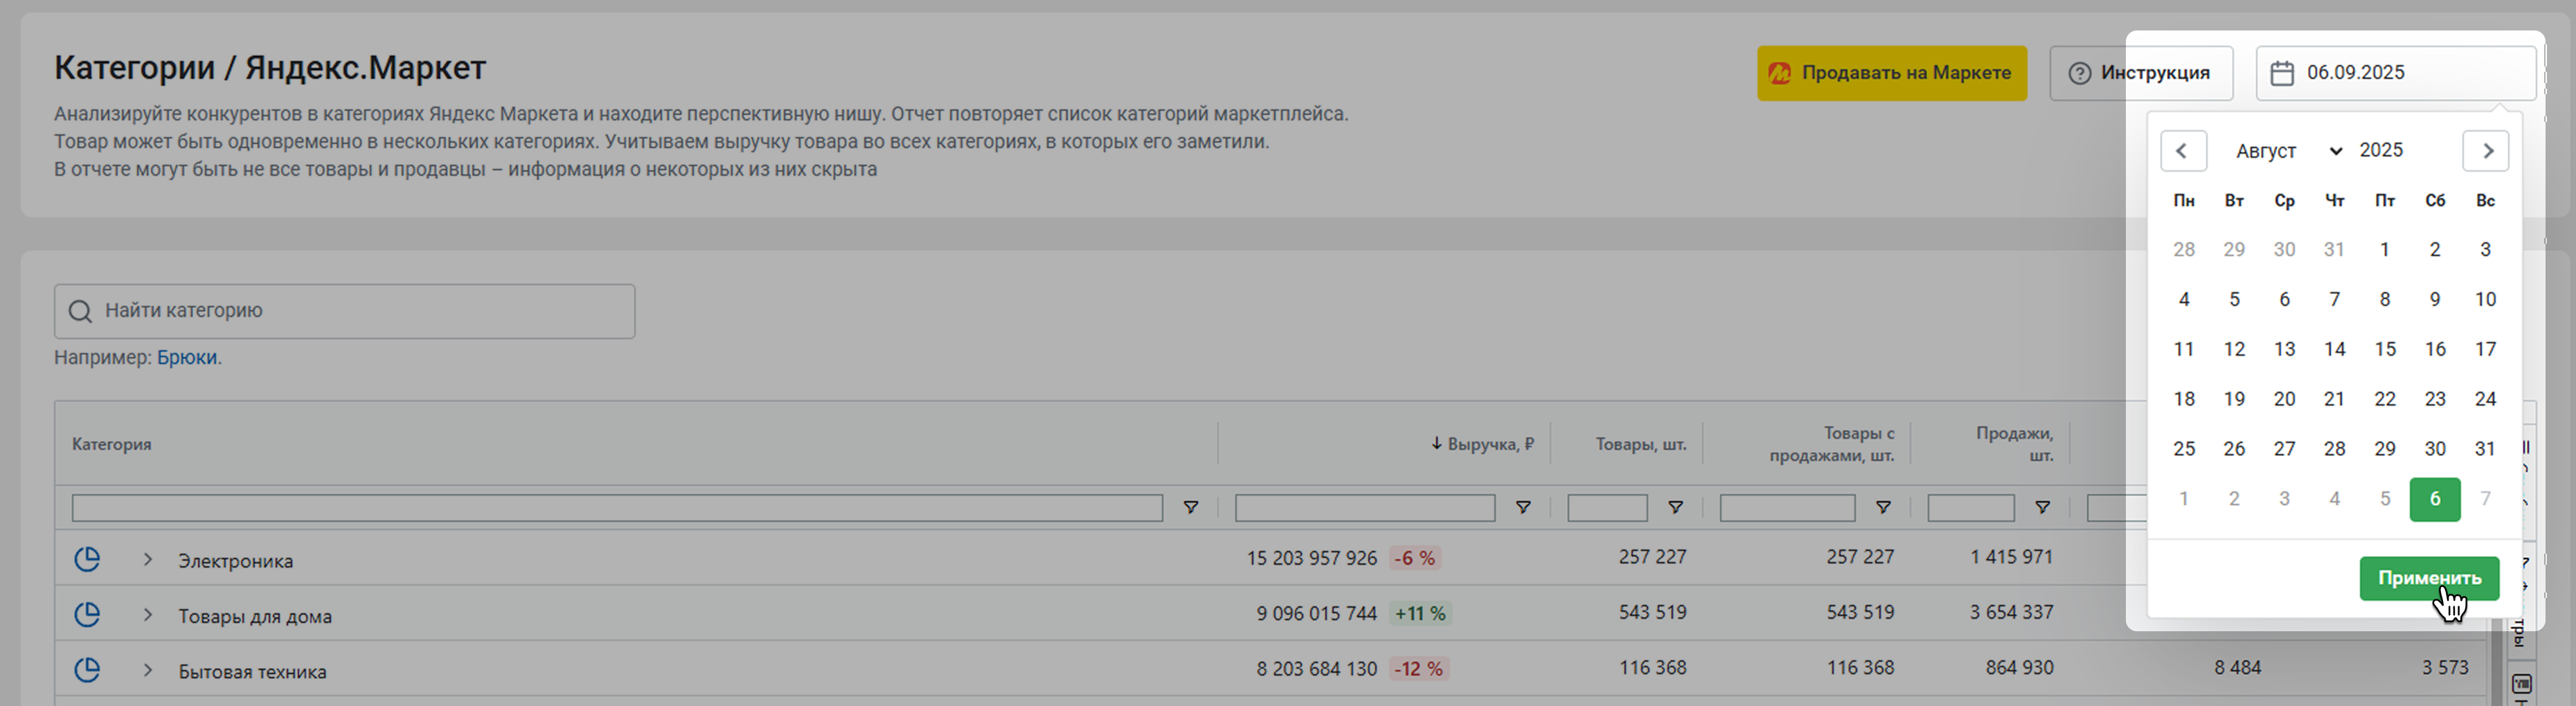Click the Найти категорию search field

(x=344, y=311)
